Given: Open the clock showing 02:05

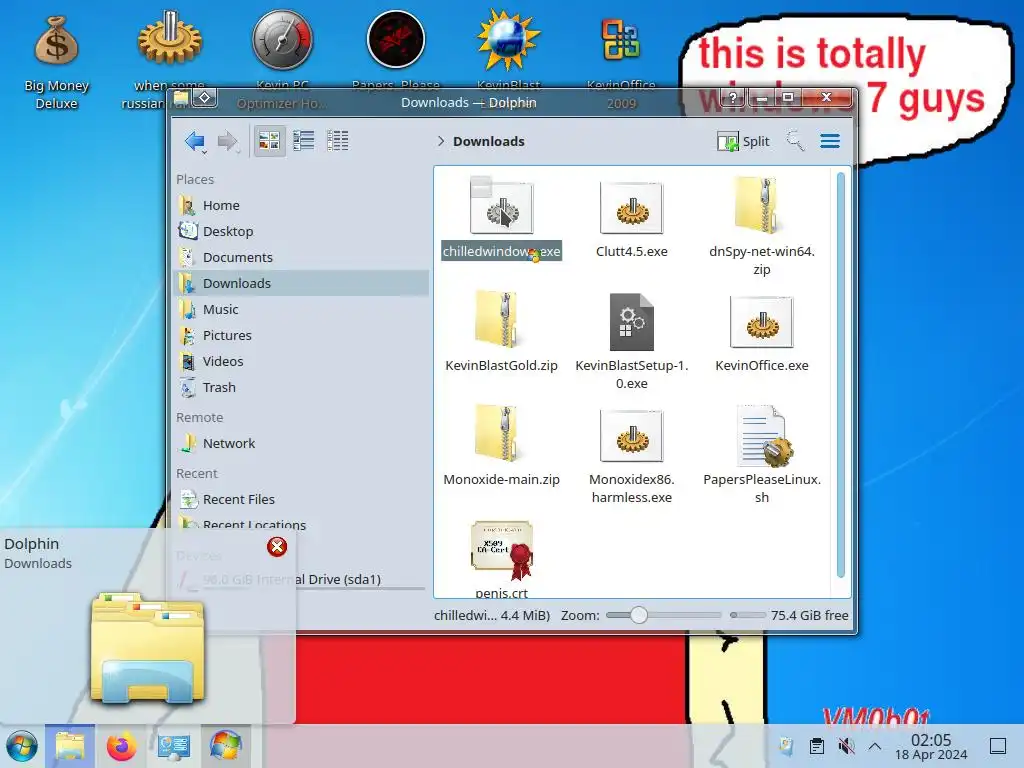Looking at the screenshot, I should click(931, 746).
